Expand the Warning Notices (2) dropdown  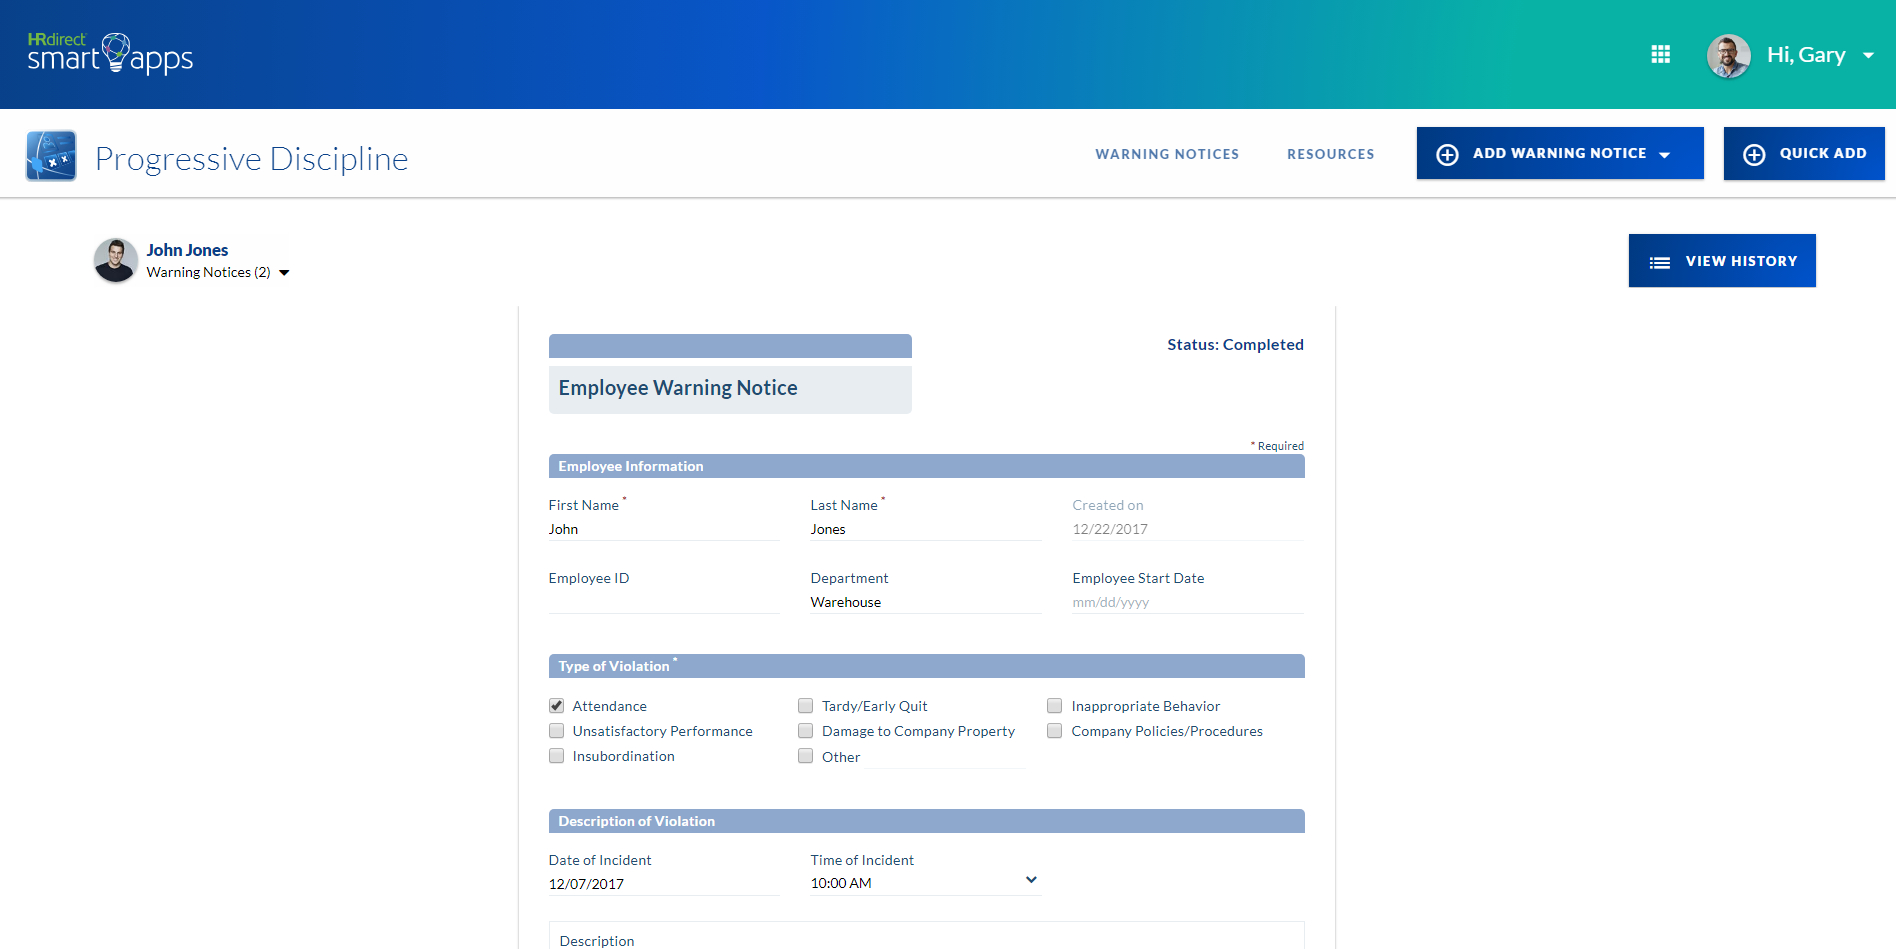(284, 273)
